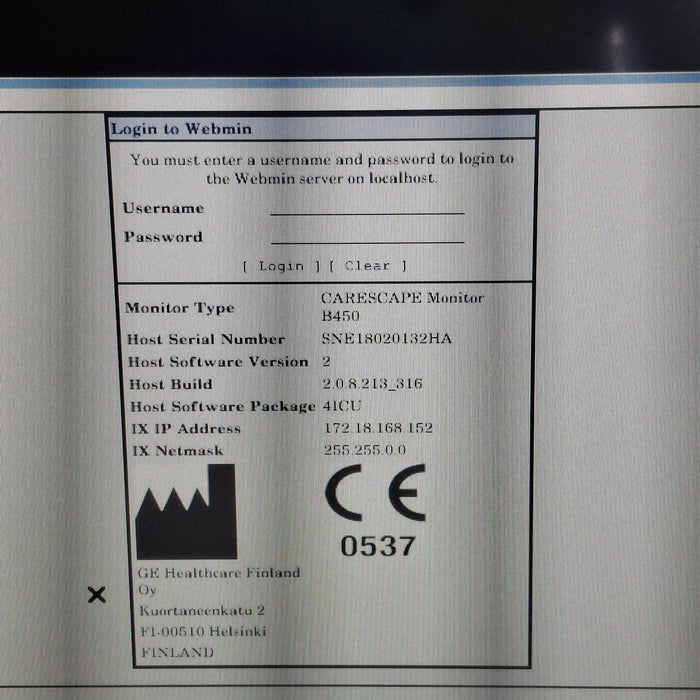Click the Clear button
700x700 pixels.
click(x=368, y=266)
